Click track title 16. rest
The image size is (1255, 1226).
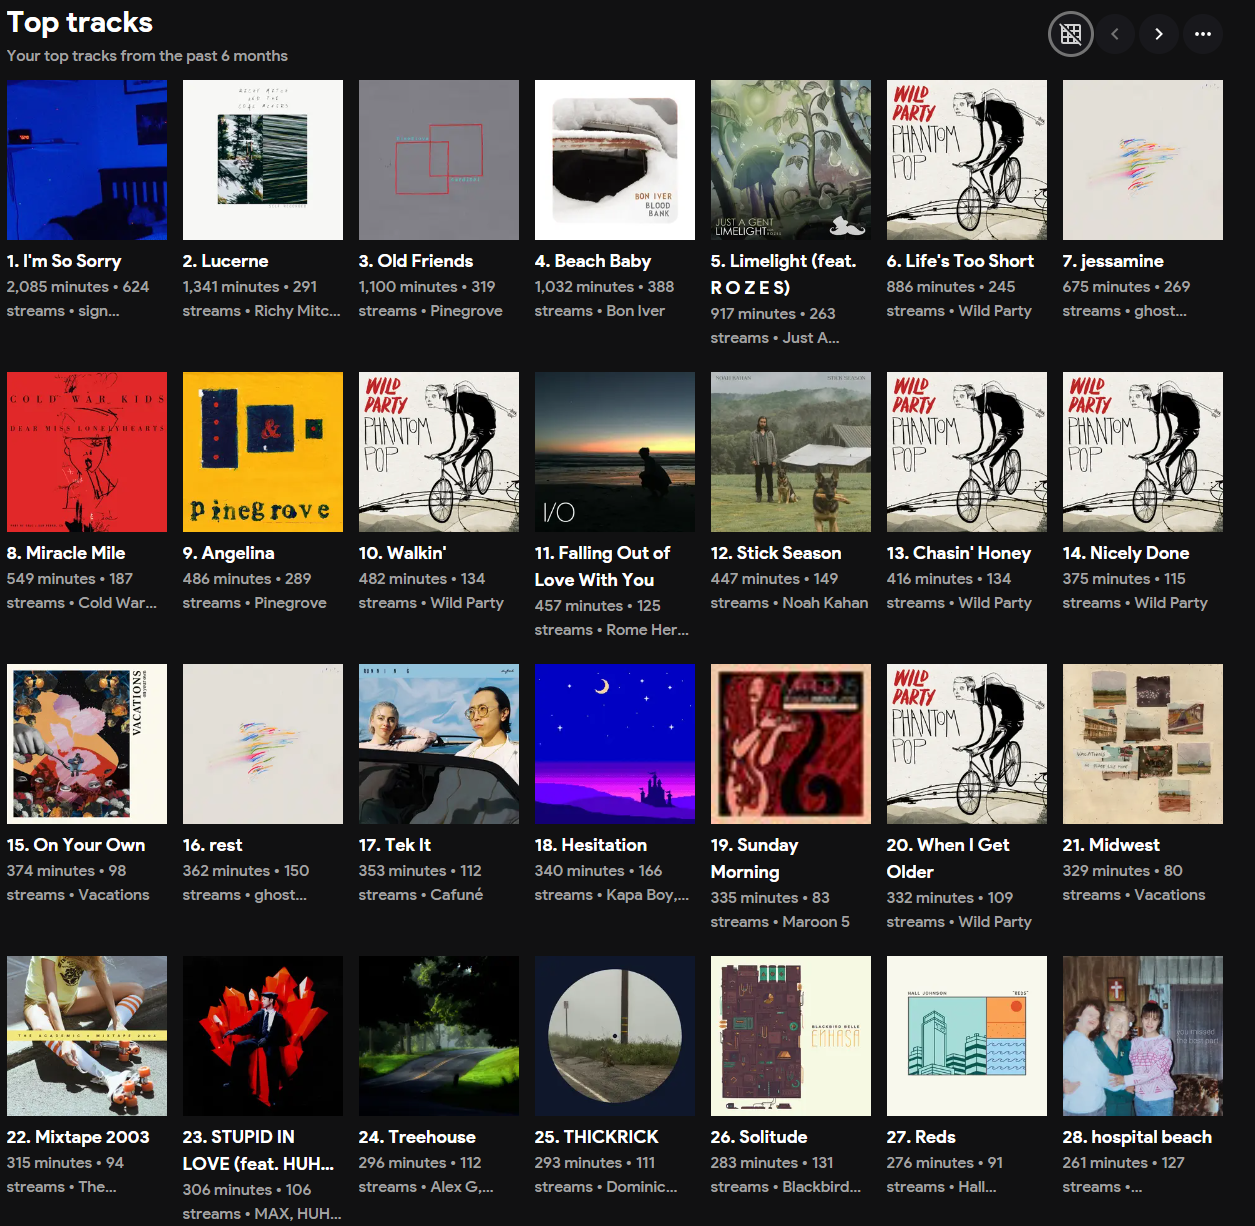tap(213, 845)
